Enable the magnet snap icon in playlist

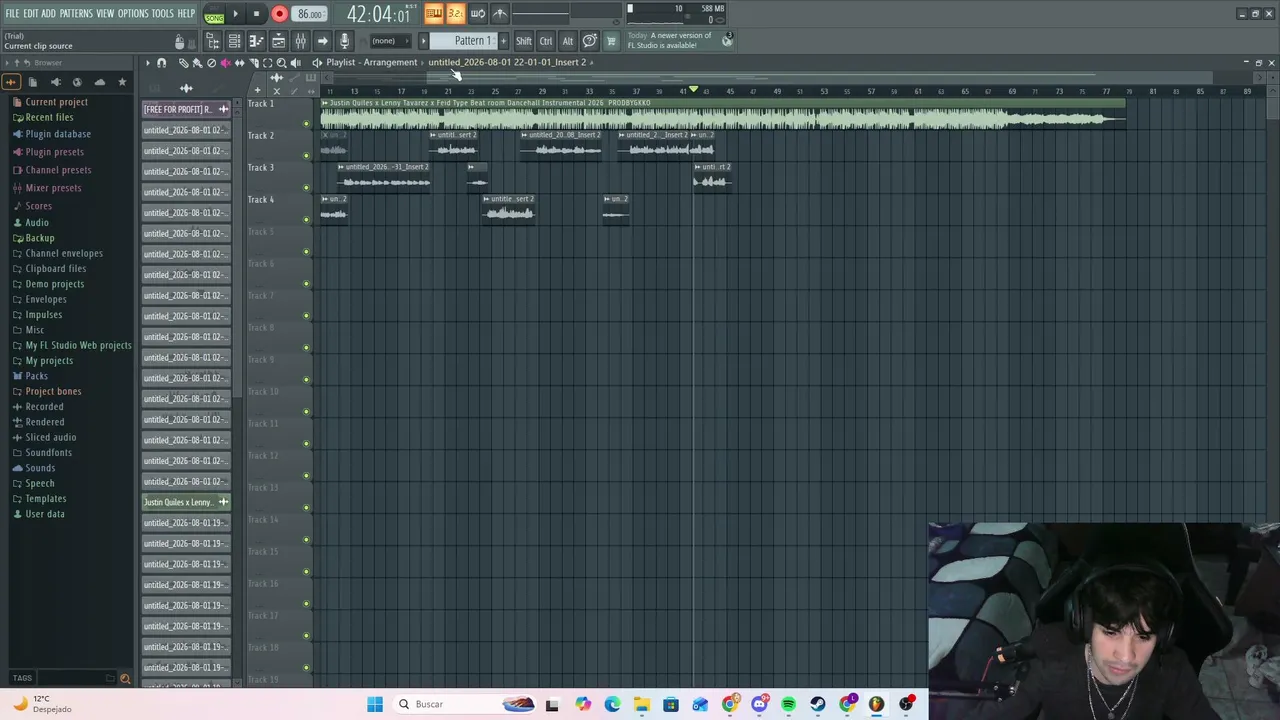(x=161, y=62)
